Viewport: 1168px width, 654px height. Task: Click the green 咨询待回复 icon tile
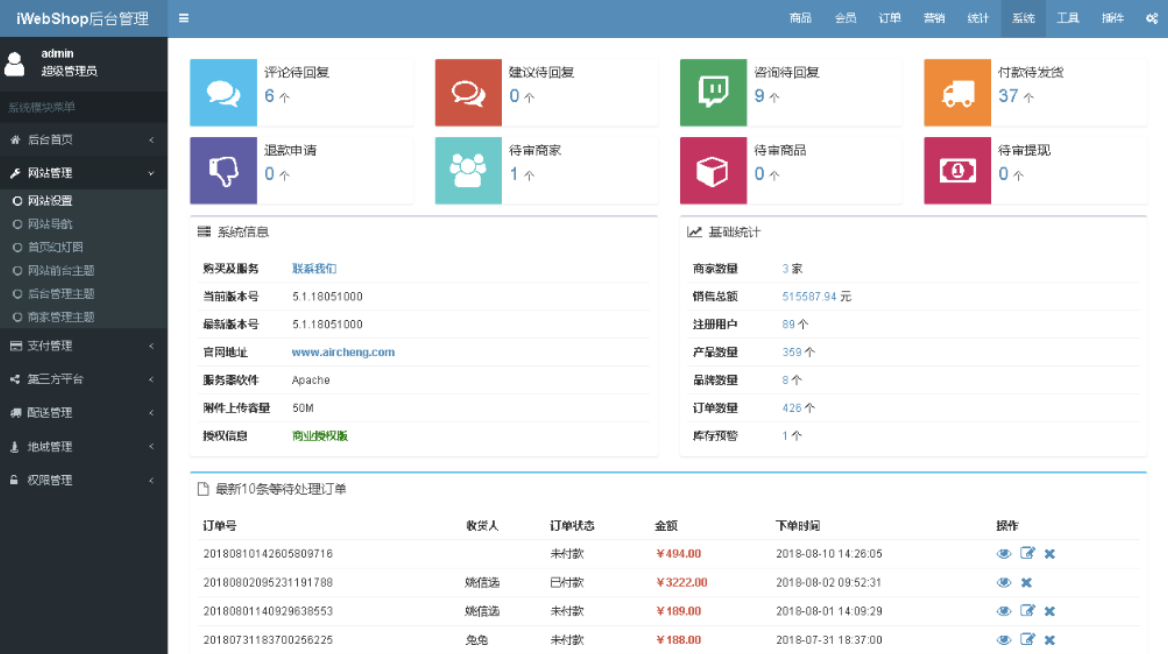[713, 92]
